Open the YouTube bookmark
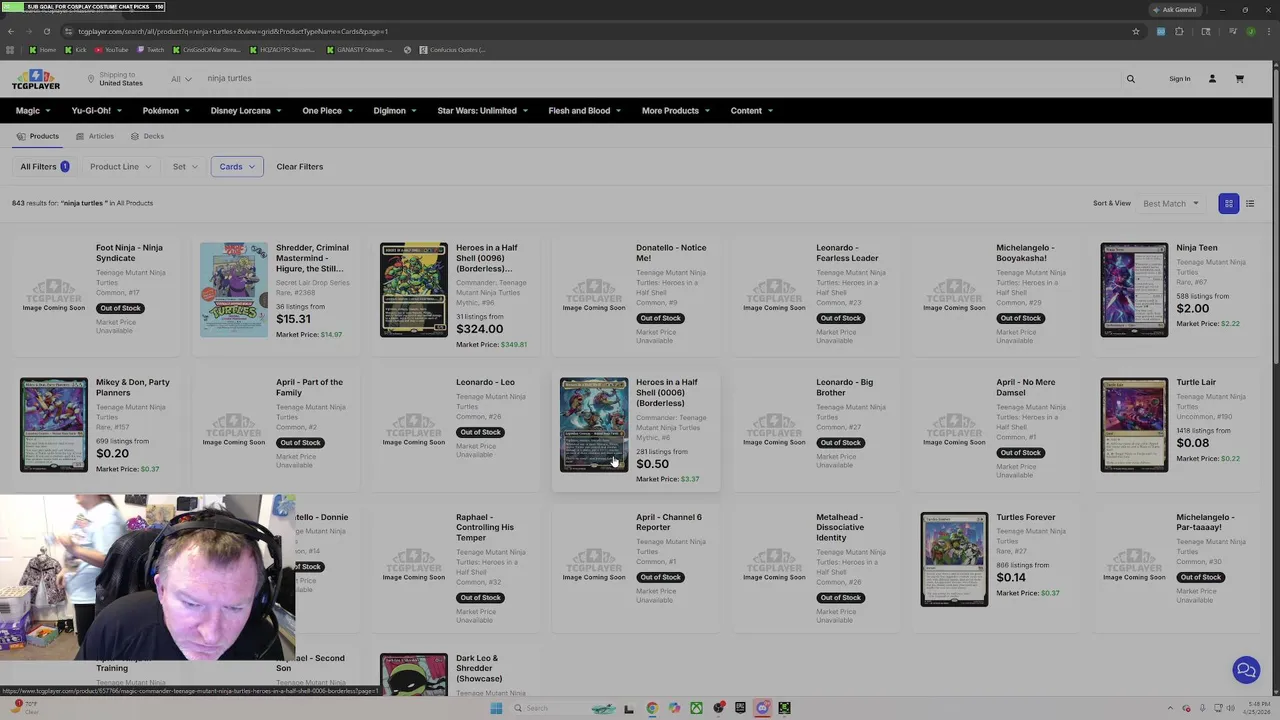The width and height of the screenshot is (1280, 720). pyautogui.click(x=112, y=50)
